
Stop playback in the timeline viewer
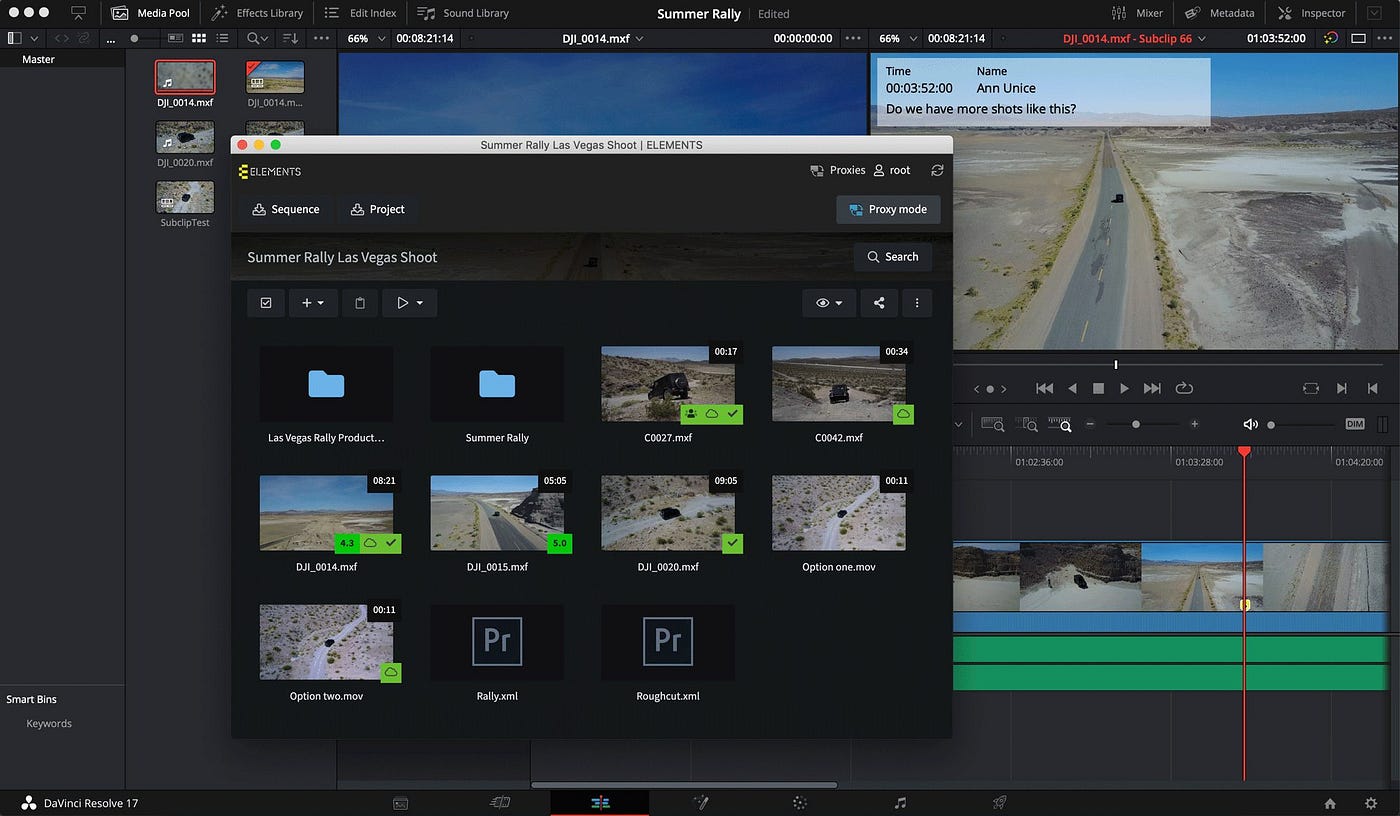point(1098,388)
